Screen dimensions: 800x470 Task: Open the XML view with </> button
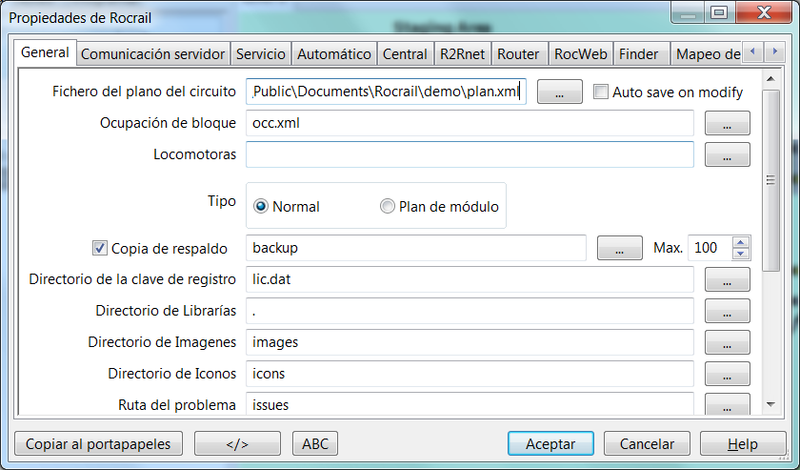point(237,443)
